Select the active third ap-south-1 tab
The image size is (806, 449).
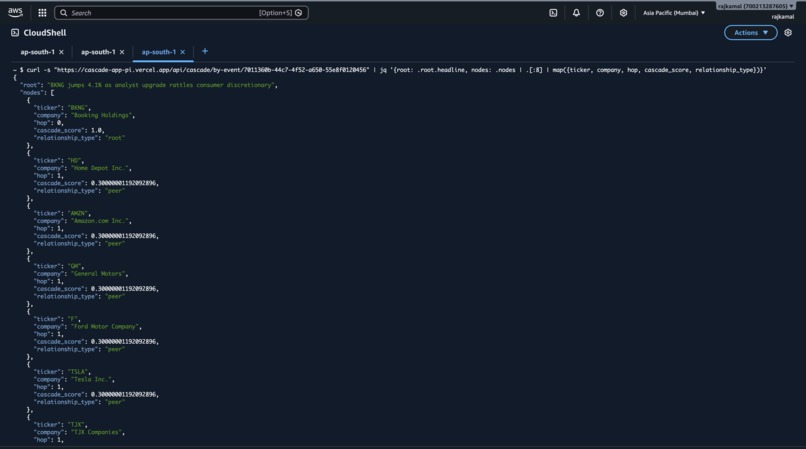click(159, 52)
